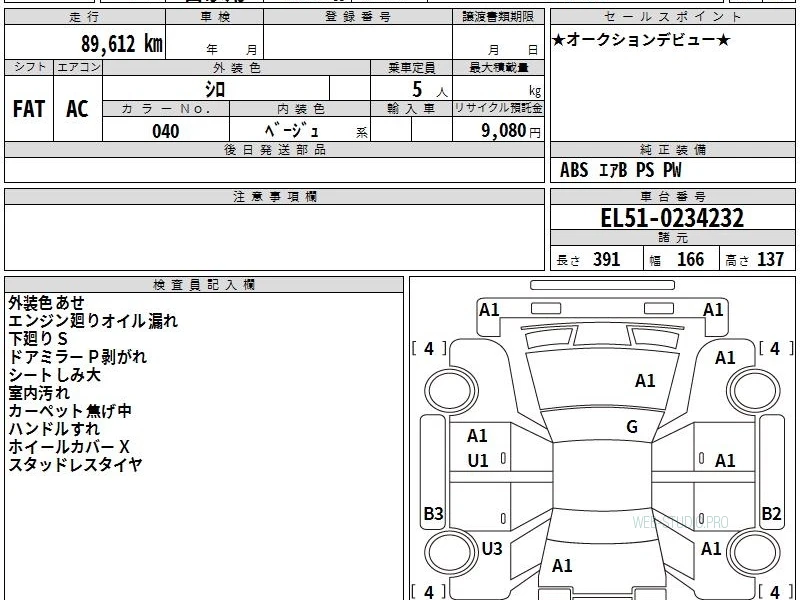Screen dimensions: 800x600
Task: Click the note ホイールカバーX
Action: (69, 447)
